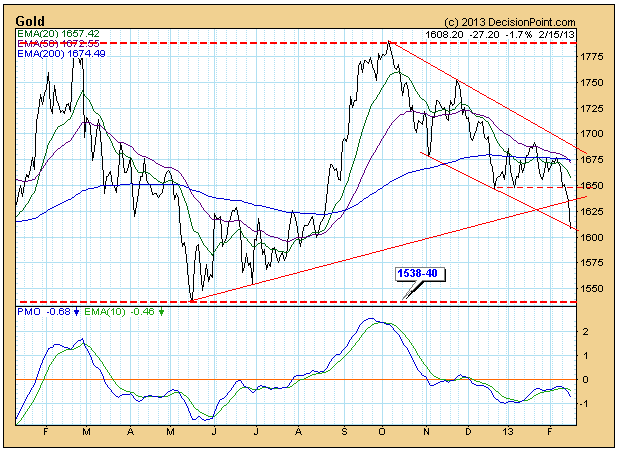Click the 1650 price axis label
619x450 pixels.
click(591, 186)
